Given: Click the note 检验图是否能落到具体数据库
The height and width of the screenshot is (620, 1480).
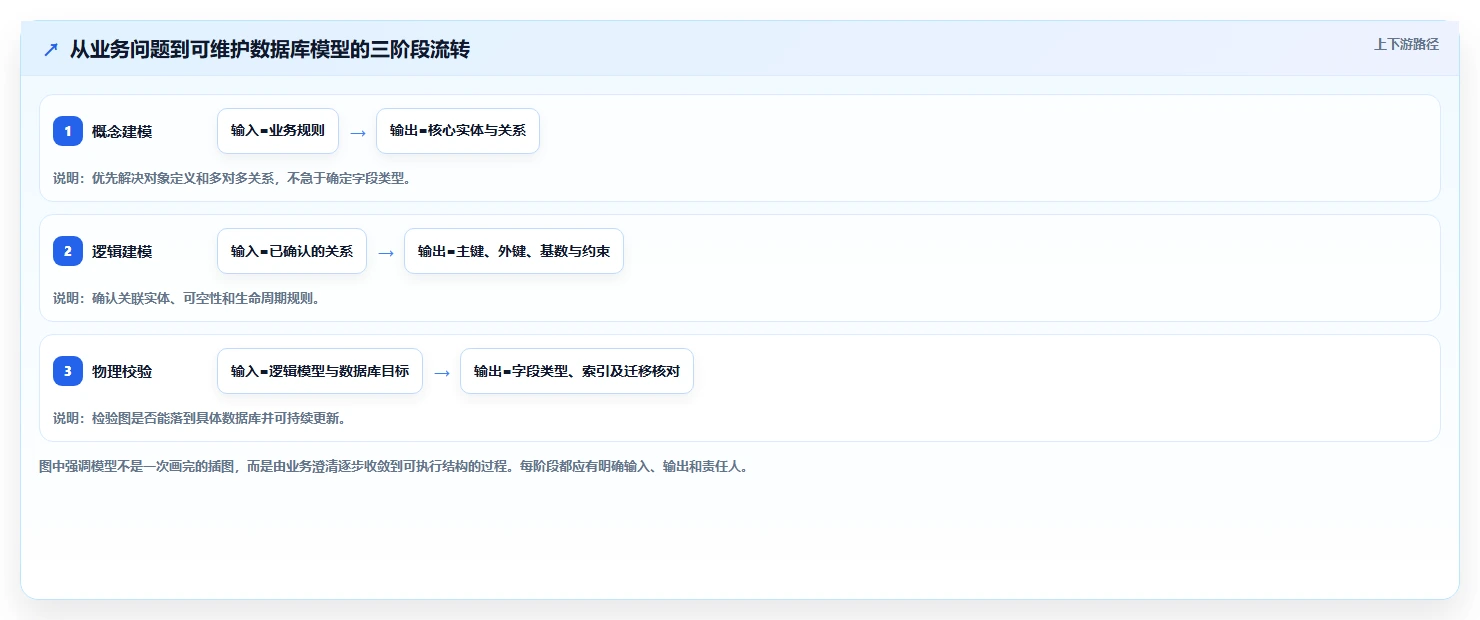Looking at the screenshot, I should pos(200,419).
